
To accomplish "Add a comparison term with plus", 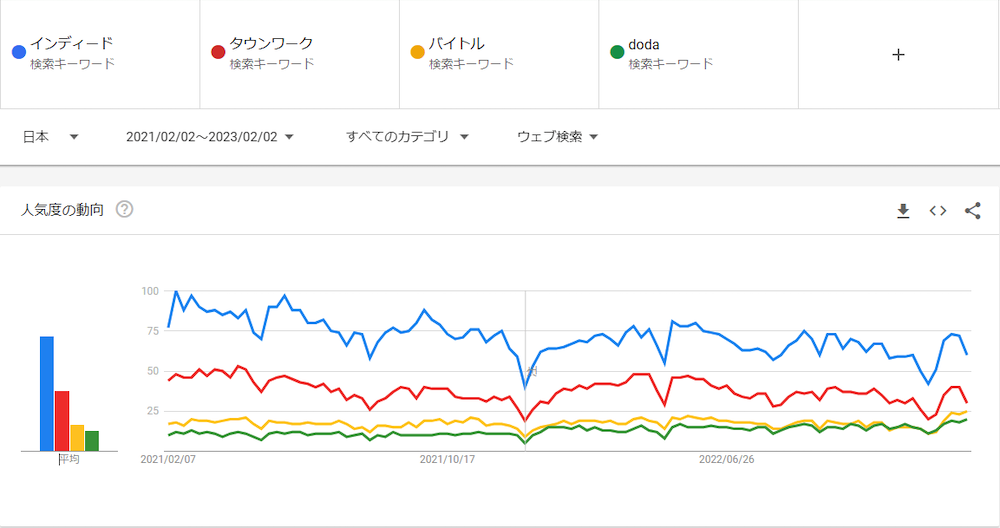I will pyautogui.click(x=898, y=55).
